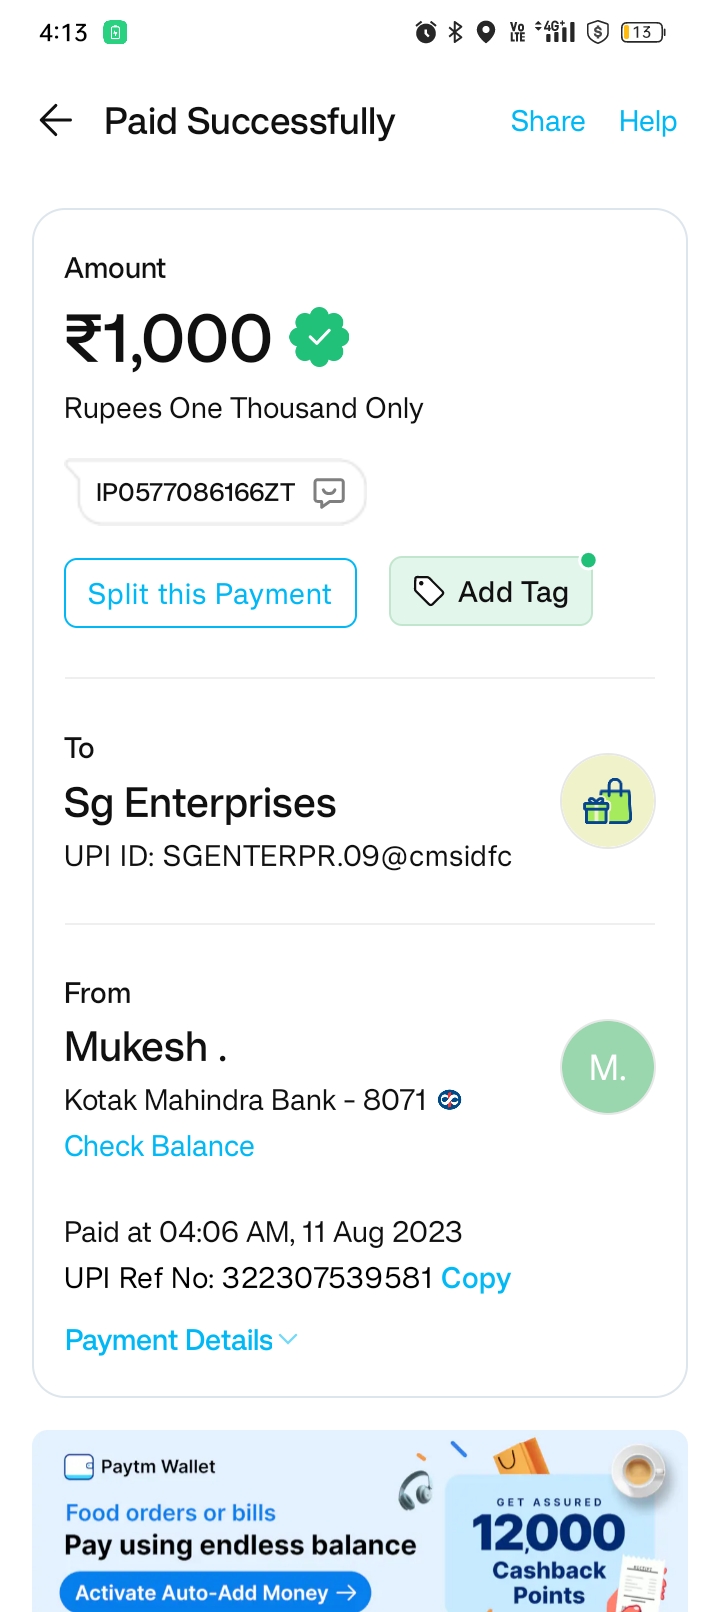Tap the Payment Details chevron arrow
Viewport: 720px width, 1612px height.
tap(289, 1339)
